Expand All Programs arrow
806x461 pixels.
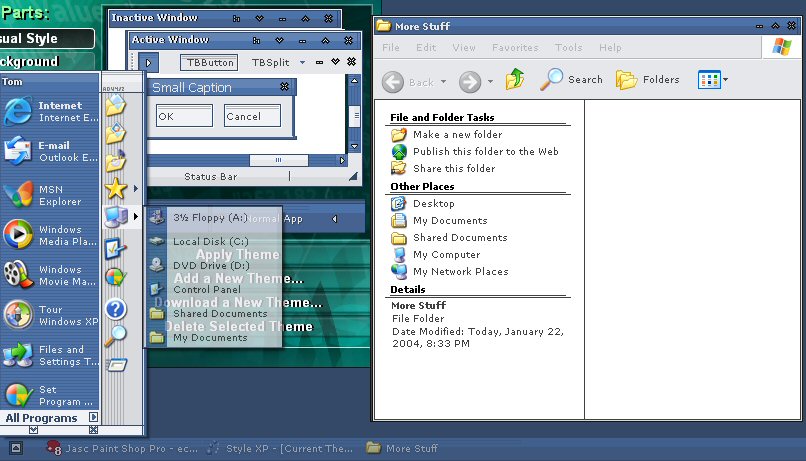coord(93,417)
